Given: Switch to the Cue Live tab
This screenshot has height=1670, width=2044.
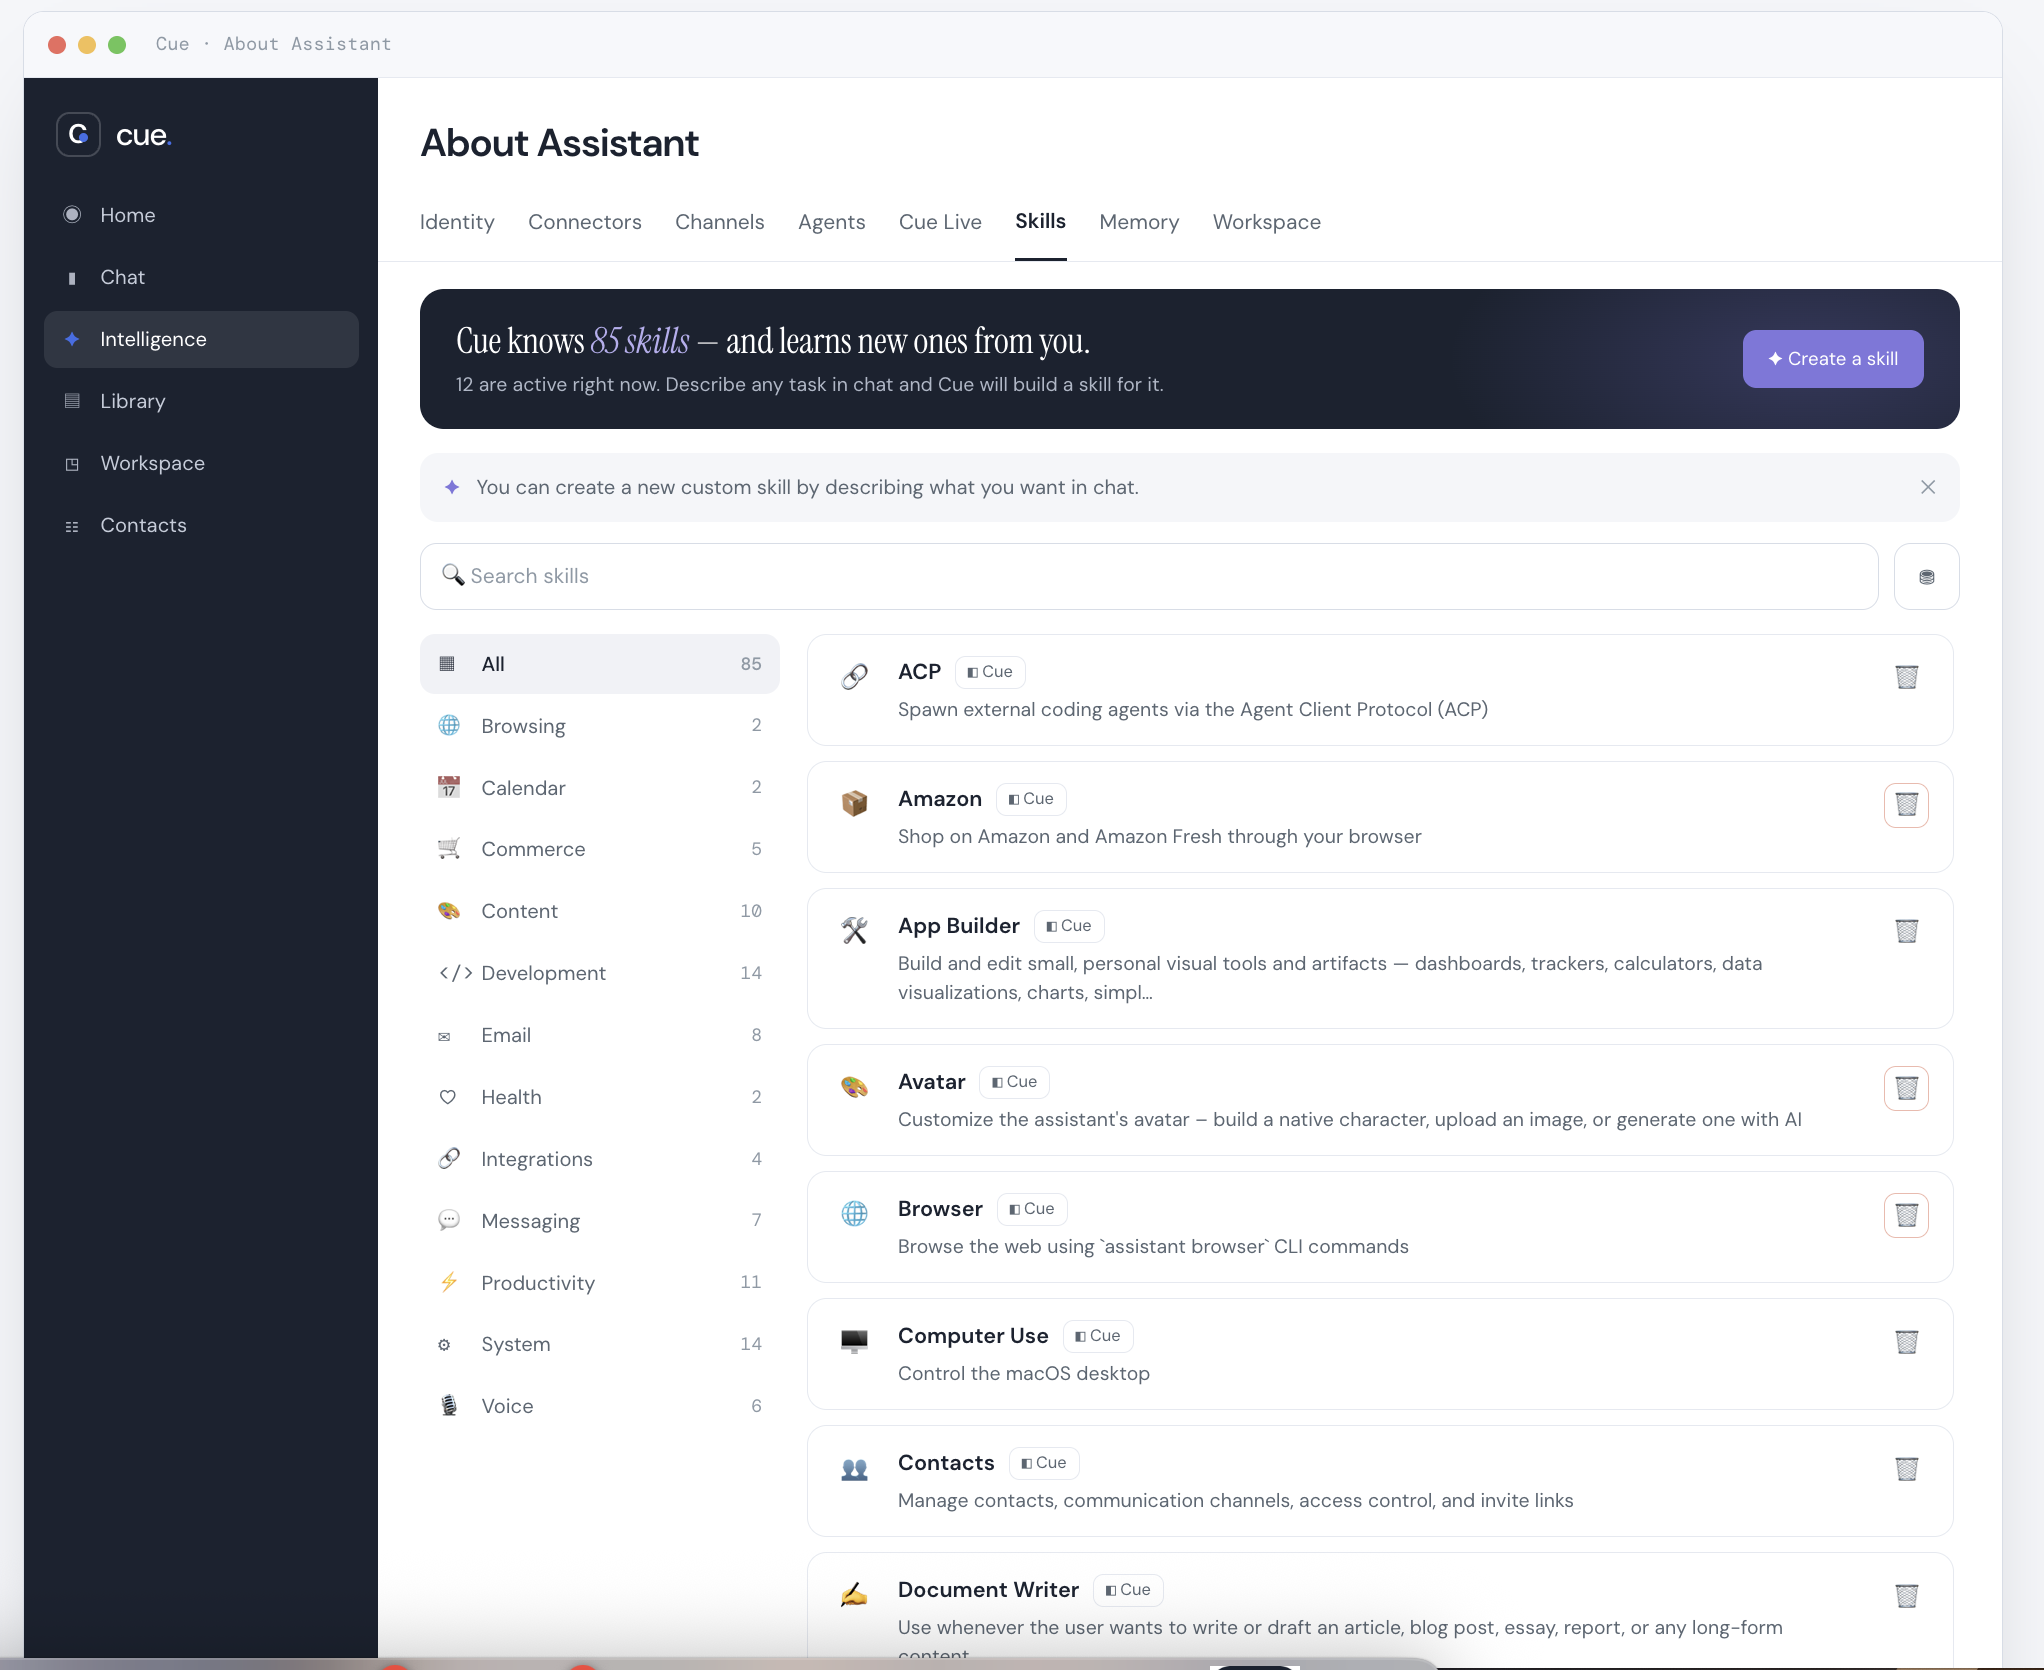Looking at the screenshot, I should pyautogui.click(x=940, y=222).
